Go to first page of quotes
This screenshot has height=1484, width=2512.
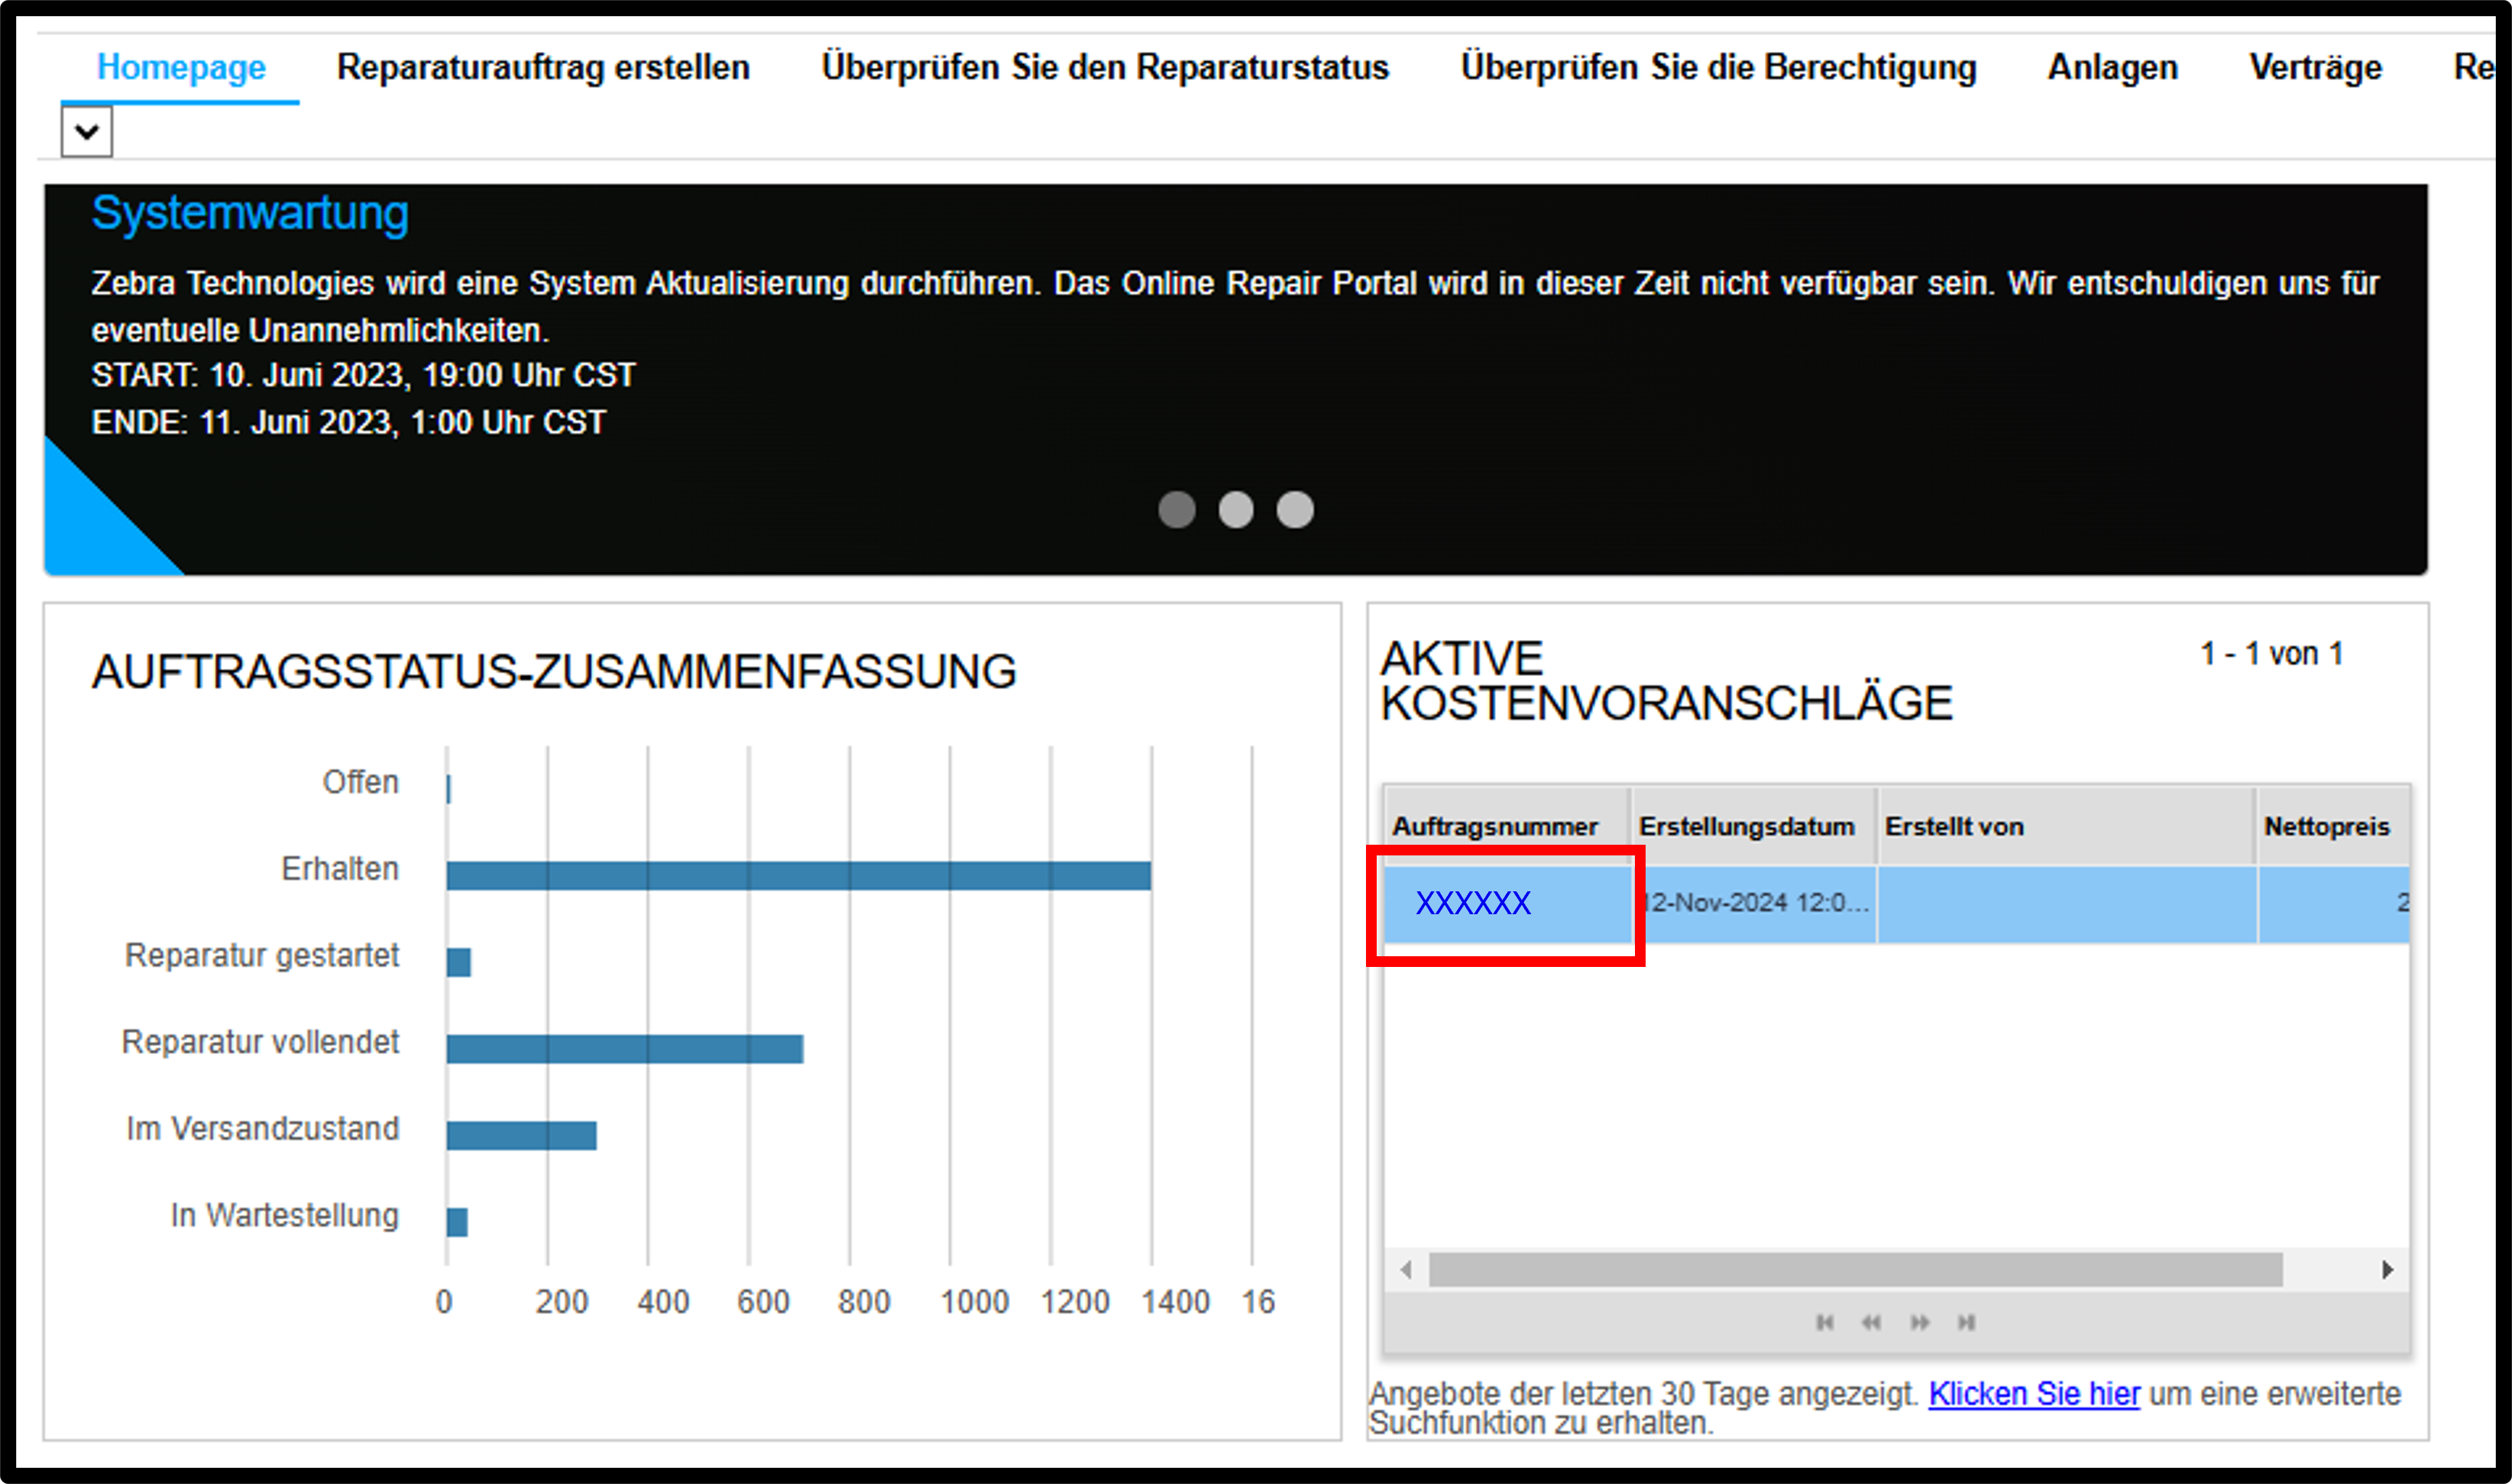[x=1825, y=1322]
